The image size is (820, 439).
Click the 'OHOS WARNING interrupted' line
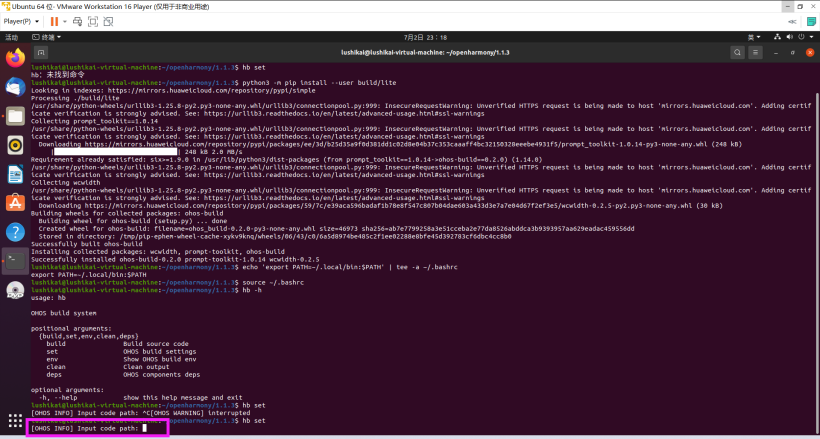point(140,413)
